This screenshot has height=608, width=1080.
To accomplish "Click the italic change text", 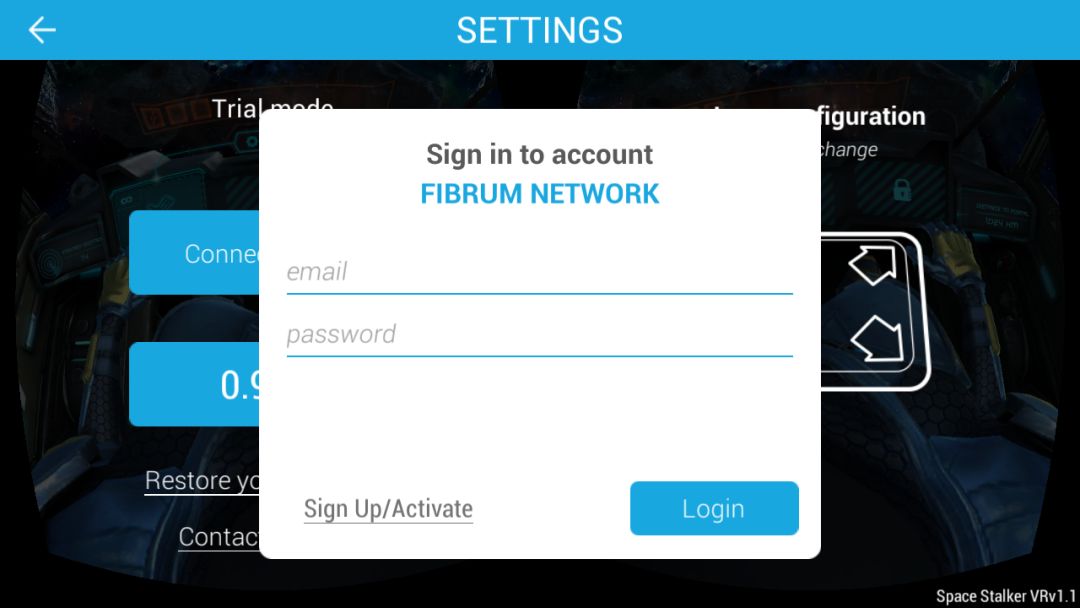I will pyautogui.click(x=849, y=149).
